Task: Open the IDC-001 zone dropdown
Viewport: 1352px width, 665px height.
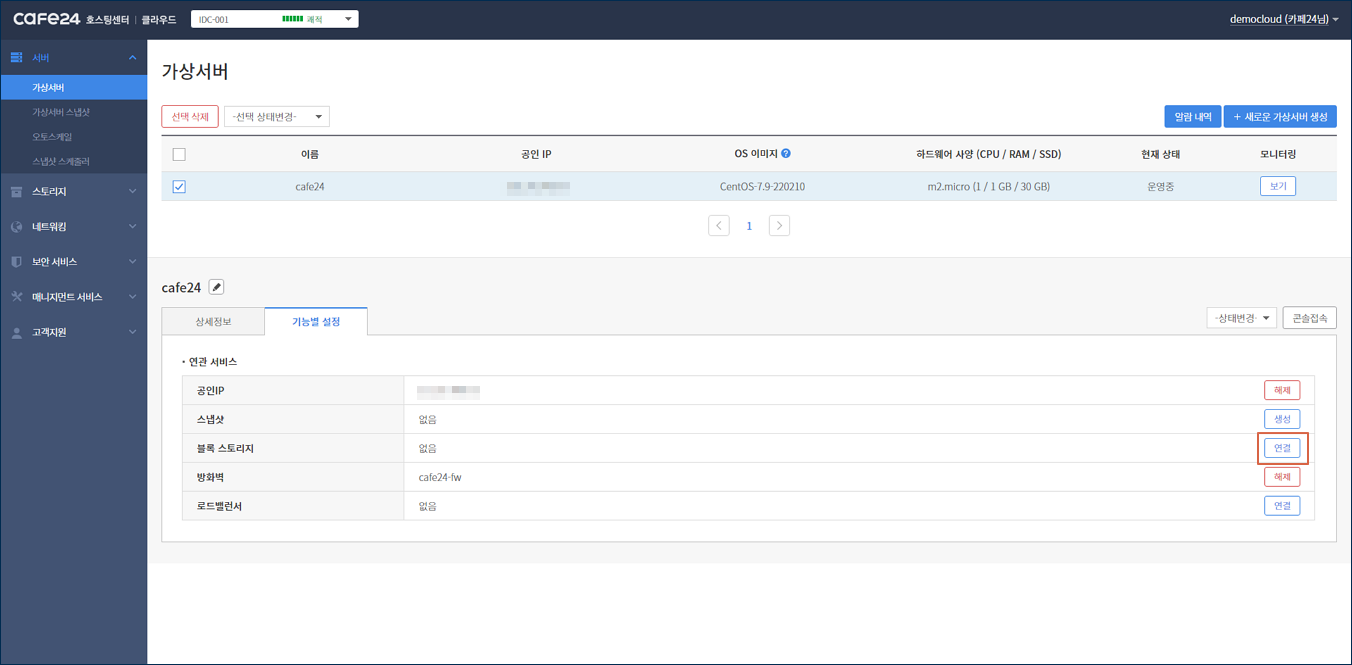Action: [x=274, y=19]
